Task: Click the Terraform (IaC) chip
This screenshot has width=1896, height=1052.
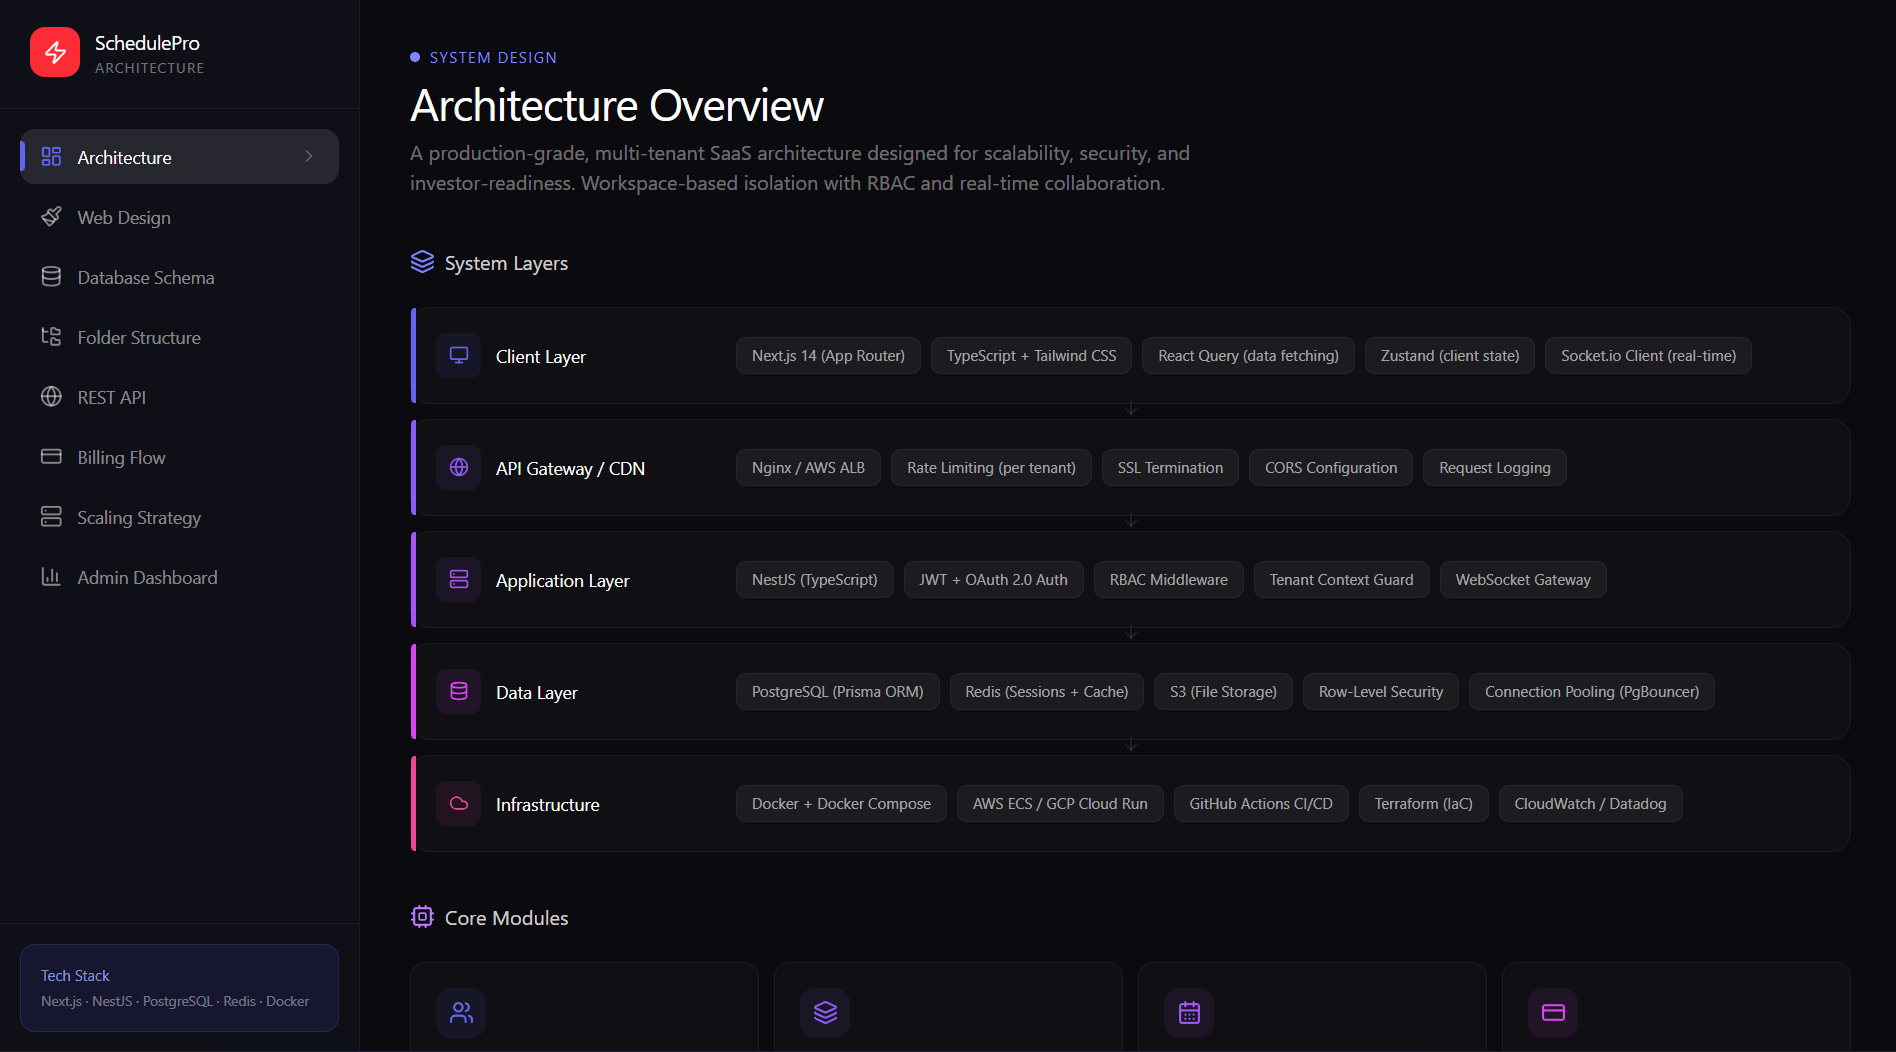Action: [x=1423, y=803]
